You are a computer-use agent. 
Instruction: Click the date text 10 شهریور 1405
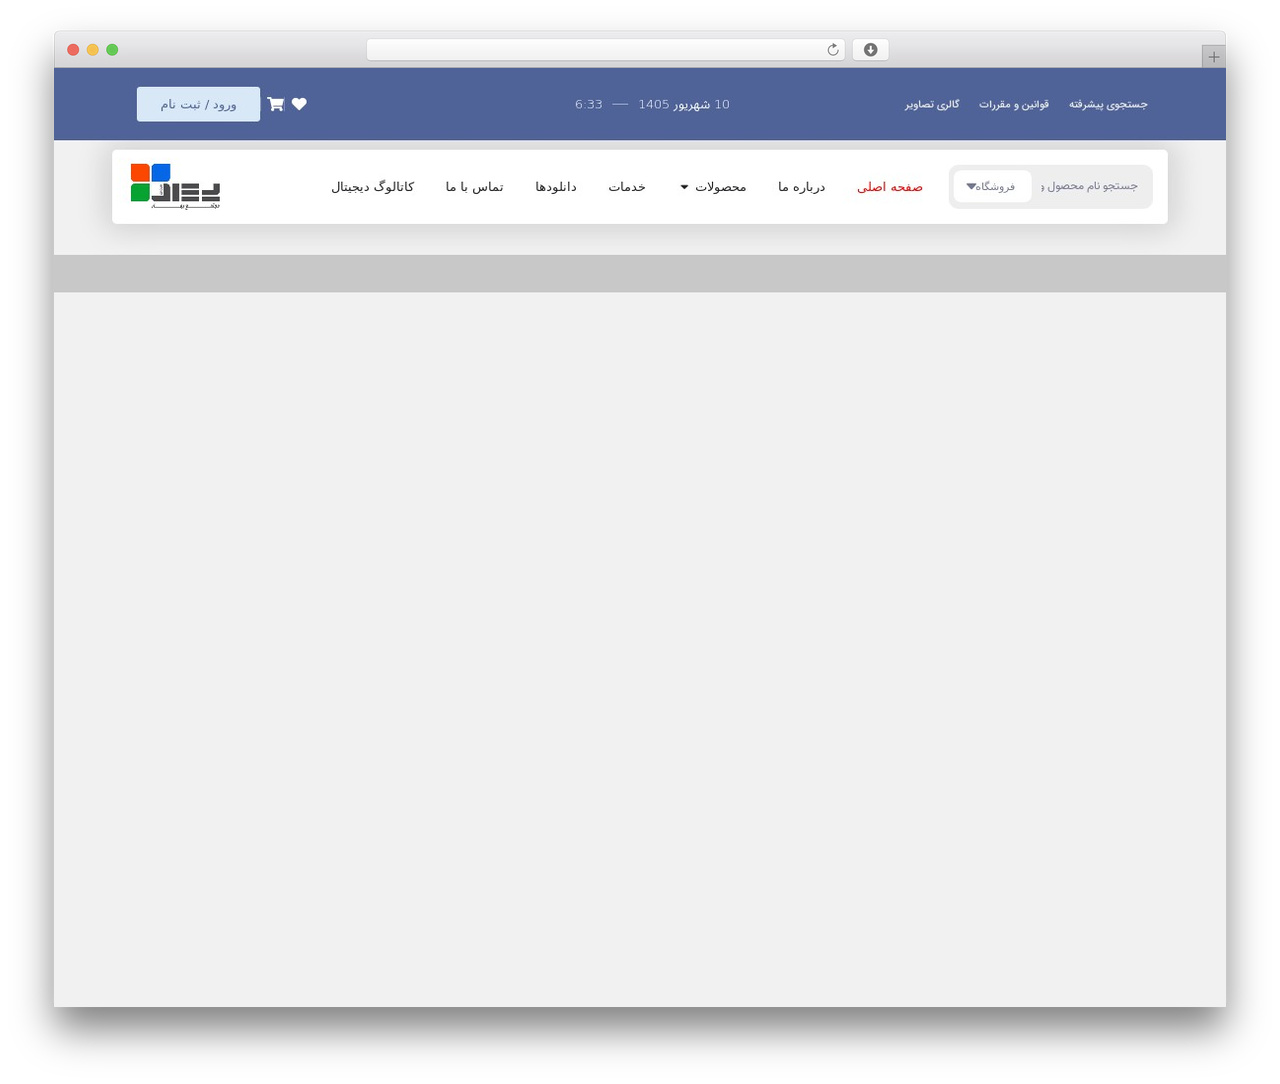[x=684, y=104]
